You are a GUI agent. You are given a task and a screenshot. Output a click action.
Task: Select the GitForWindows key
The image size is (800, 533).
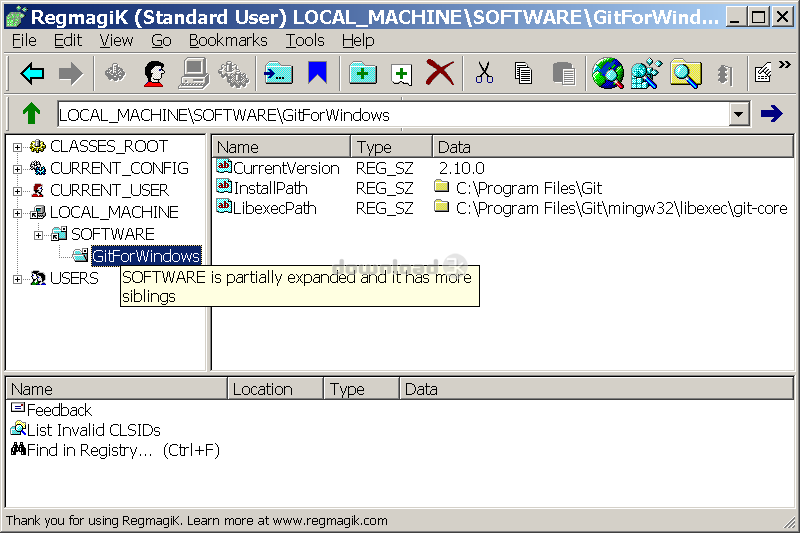pos(146,256)
